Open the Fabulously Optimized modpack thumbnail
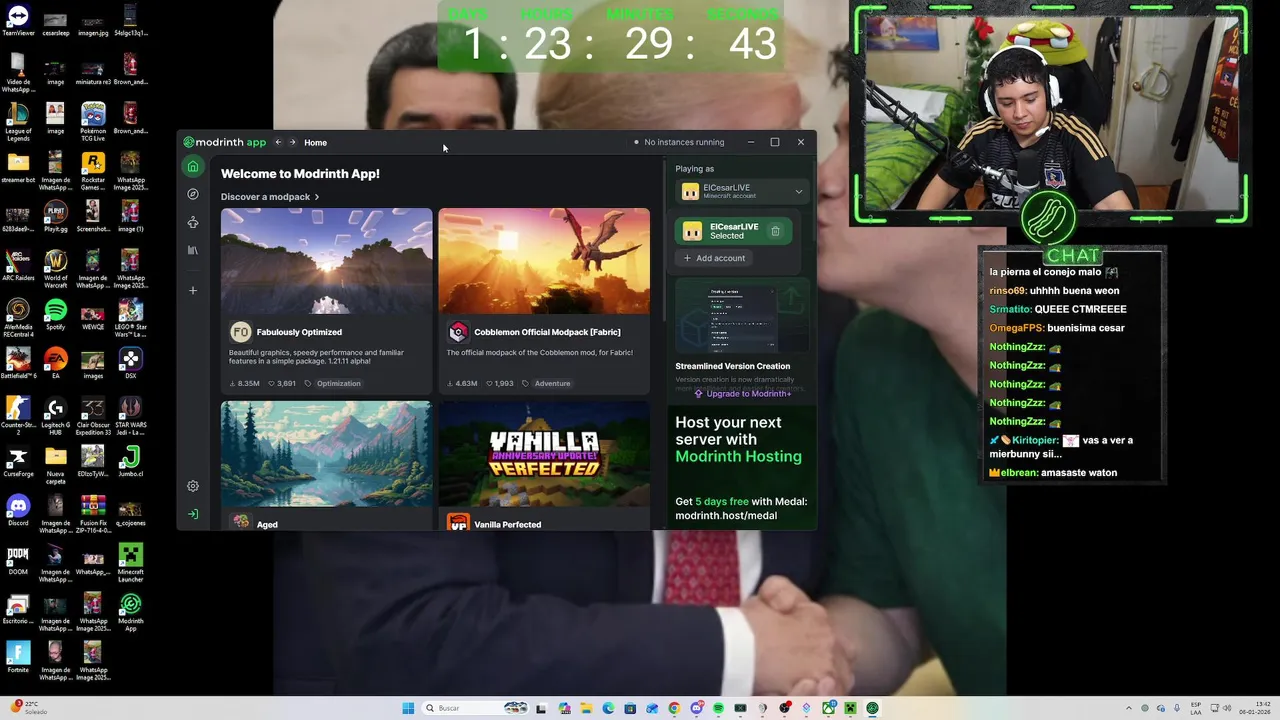The width and height of the screenshot is (1280, 720). (x=326, y=261)
